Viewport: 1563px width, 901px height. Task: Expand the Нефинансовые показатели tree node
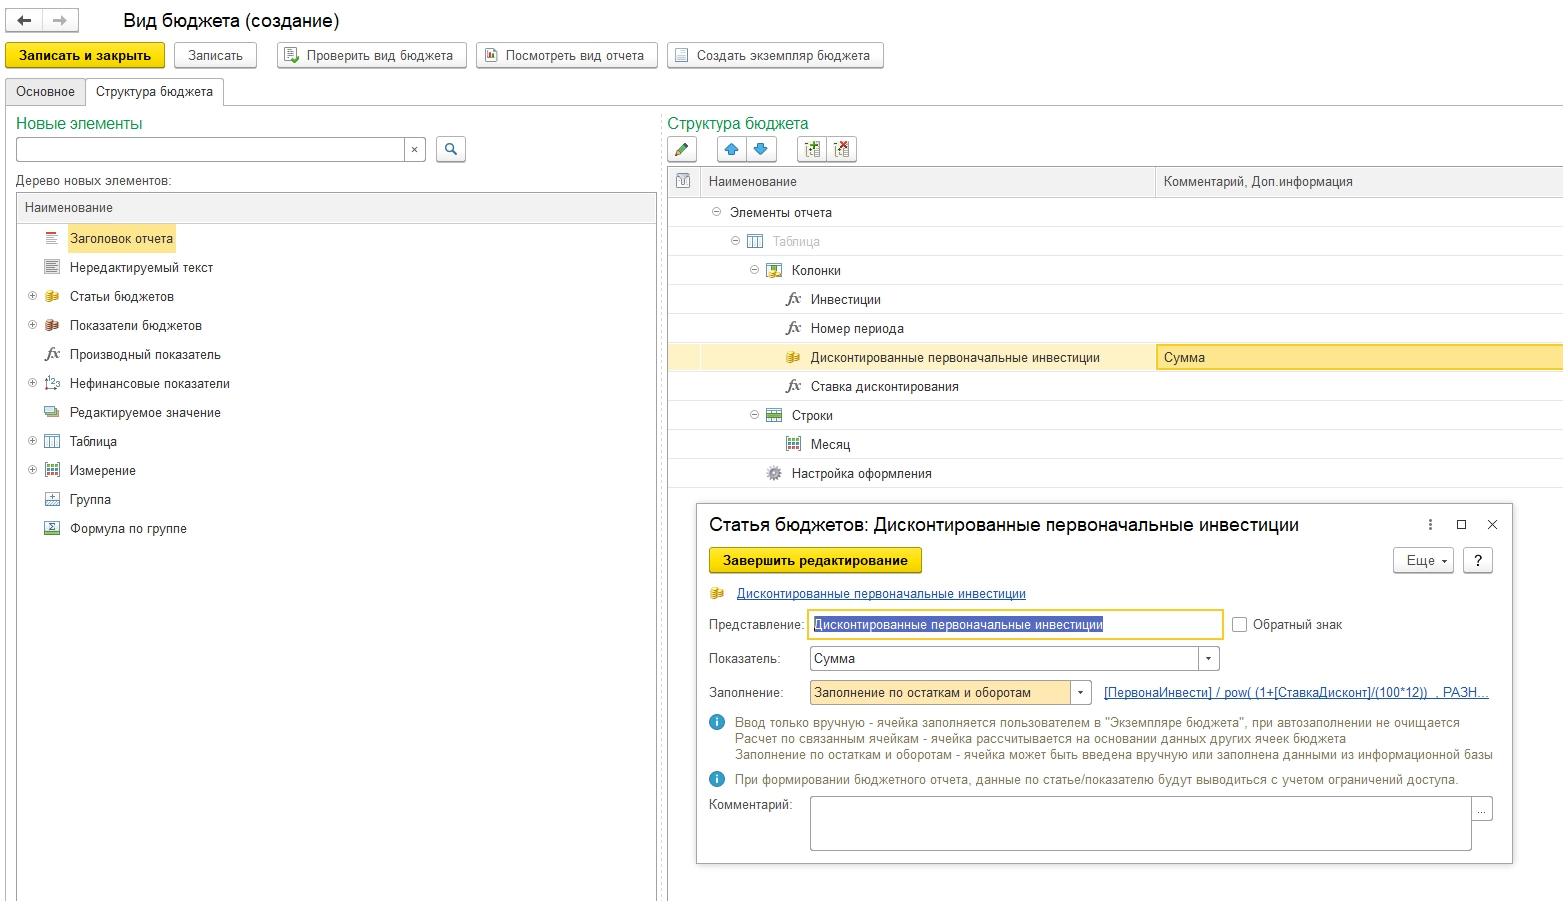pos(32,383)
